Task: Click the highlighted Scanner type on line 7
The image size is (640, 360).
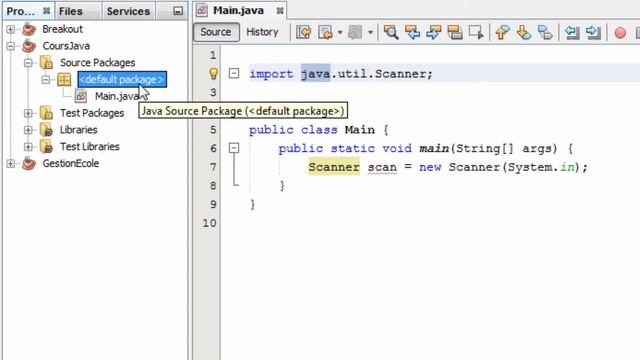Action: [334, 167]
